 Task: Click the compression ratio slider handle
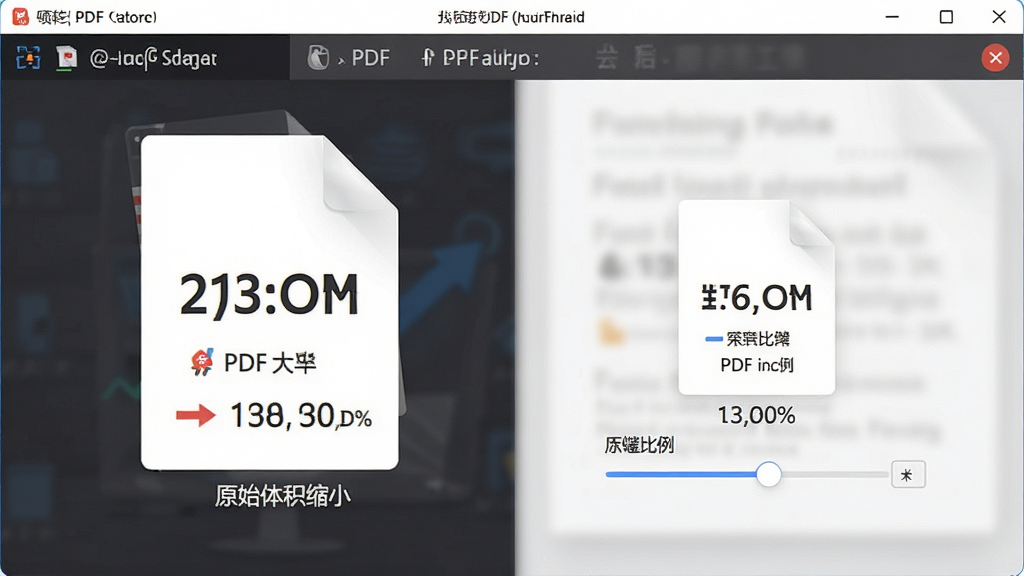[x=769, y=474]
